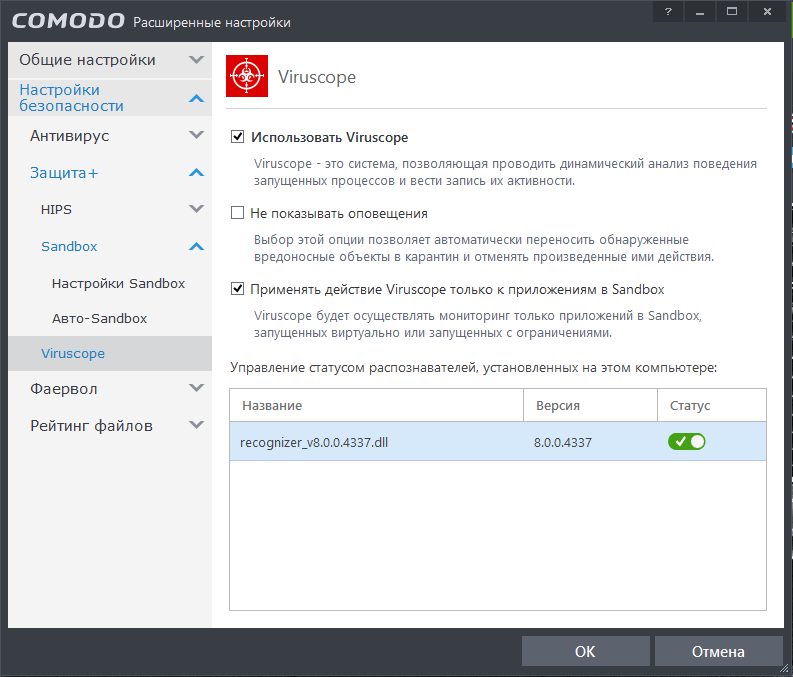Minimize the settings window
The image size is (793, 677).
point(700,12)
